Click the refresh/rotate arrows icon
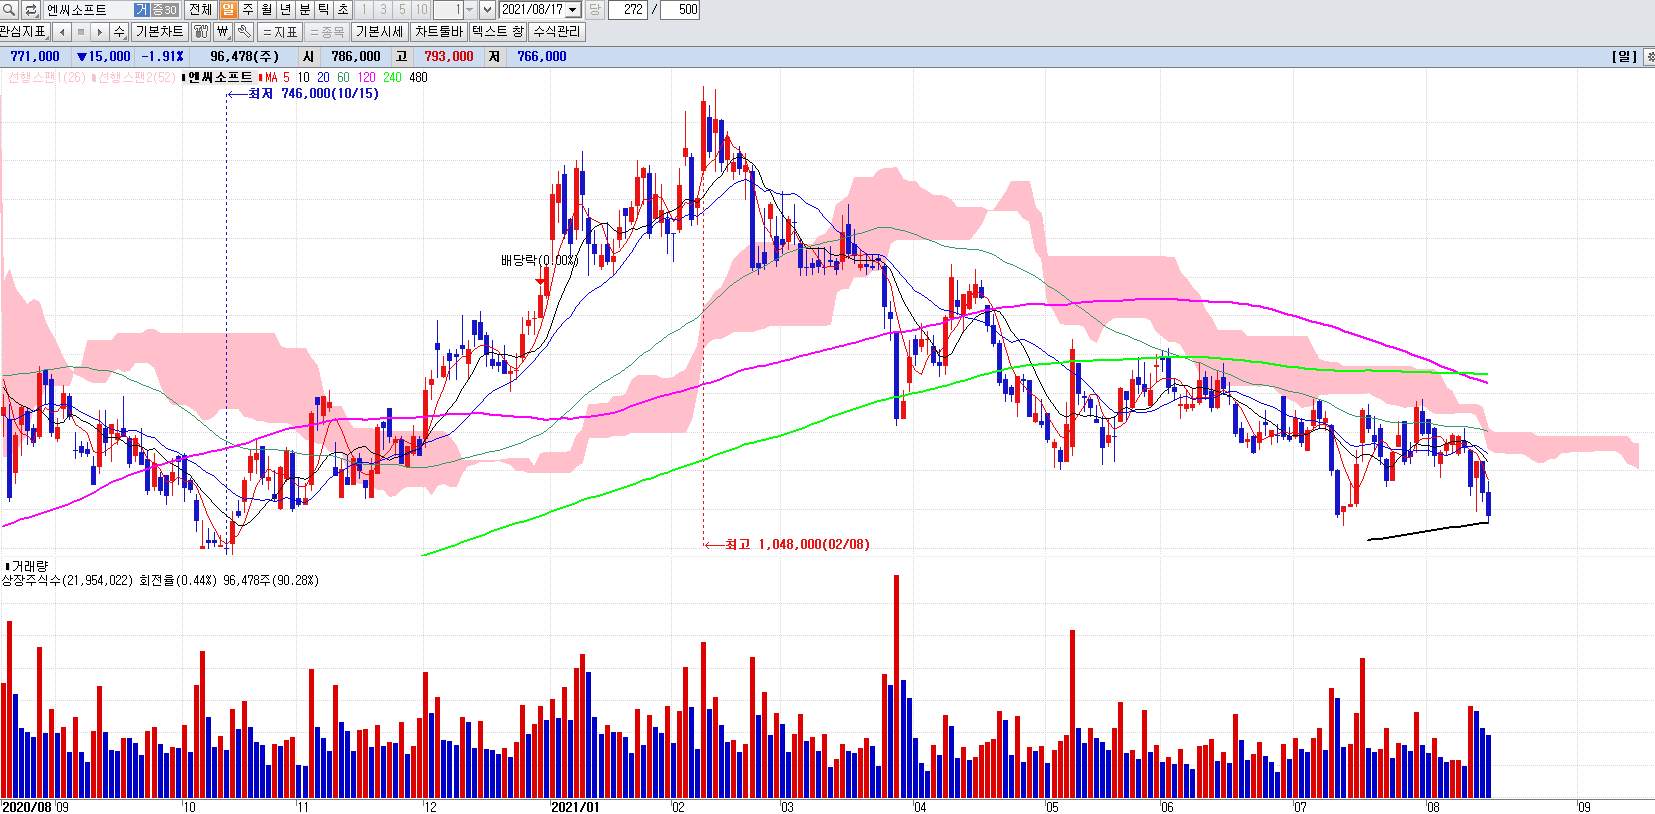 coord(30,10)
